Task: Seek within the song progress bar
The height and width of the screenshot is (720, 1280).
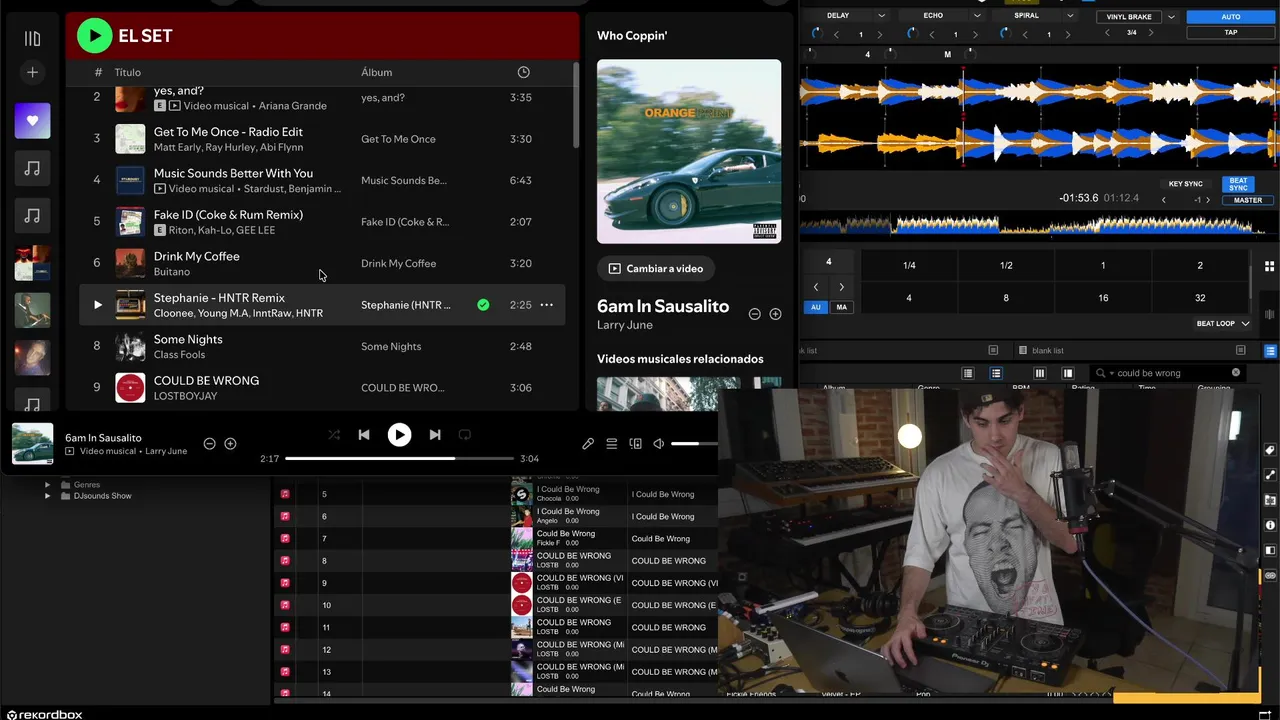Action: (x=399, y=458)
